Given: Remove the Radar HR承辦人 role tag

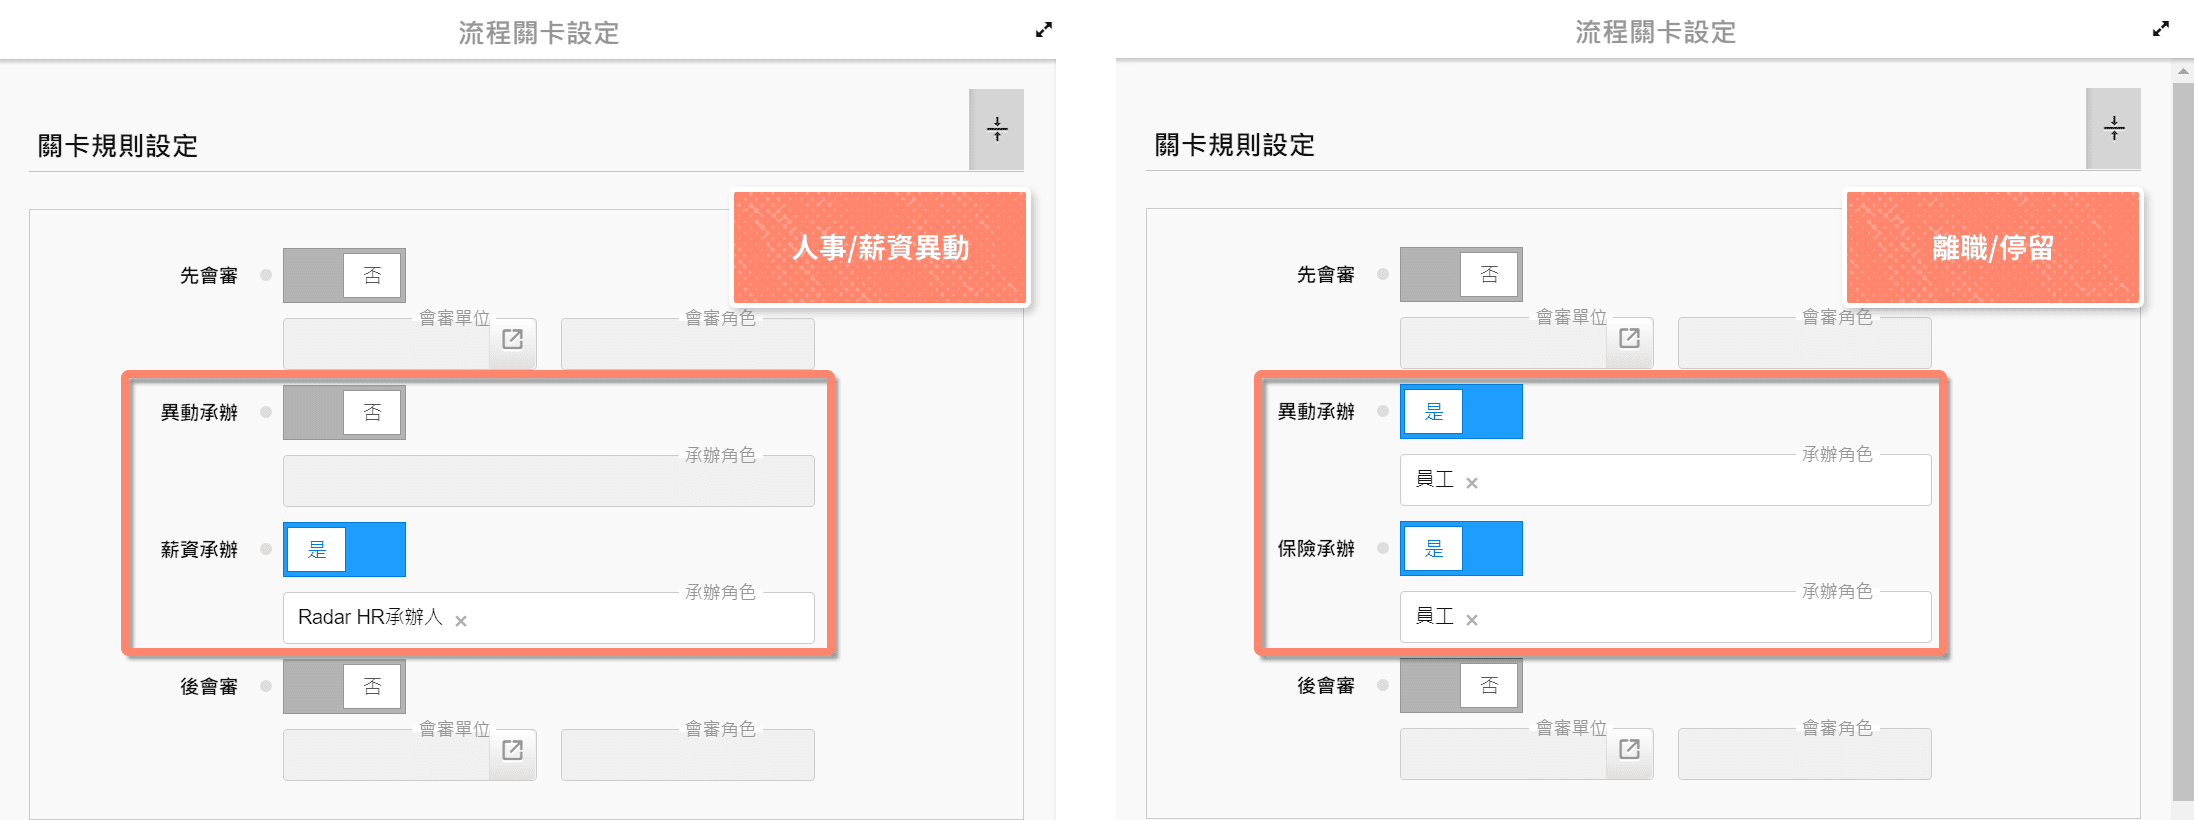Looking at the screenshot, I should [x=461, y=621].
